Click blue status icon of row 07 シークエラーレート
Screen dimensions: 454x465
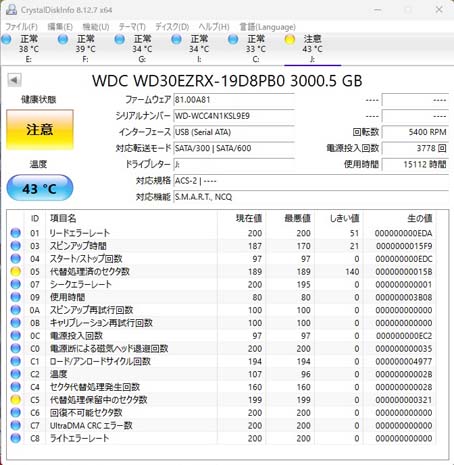[16, 284]
